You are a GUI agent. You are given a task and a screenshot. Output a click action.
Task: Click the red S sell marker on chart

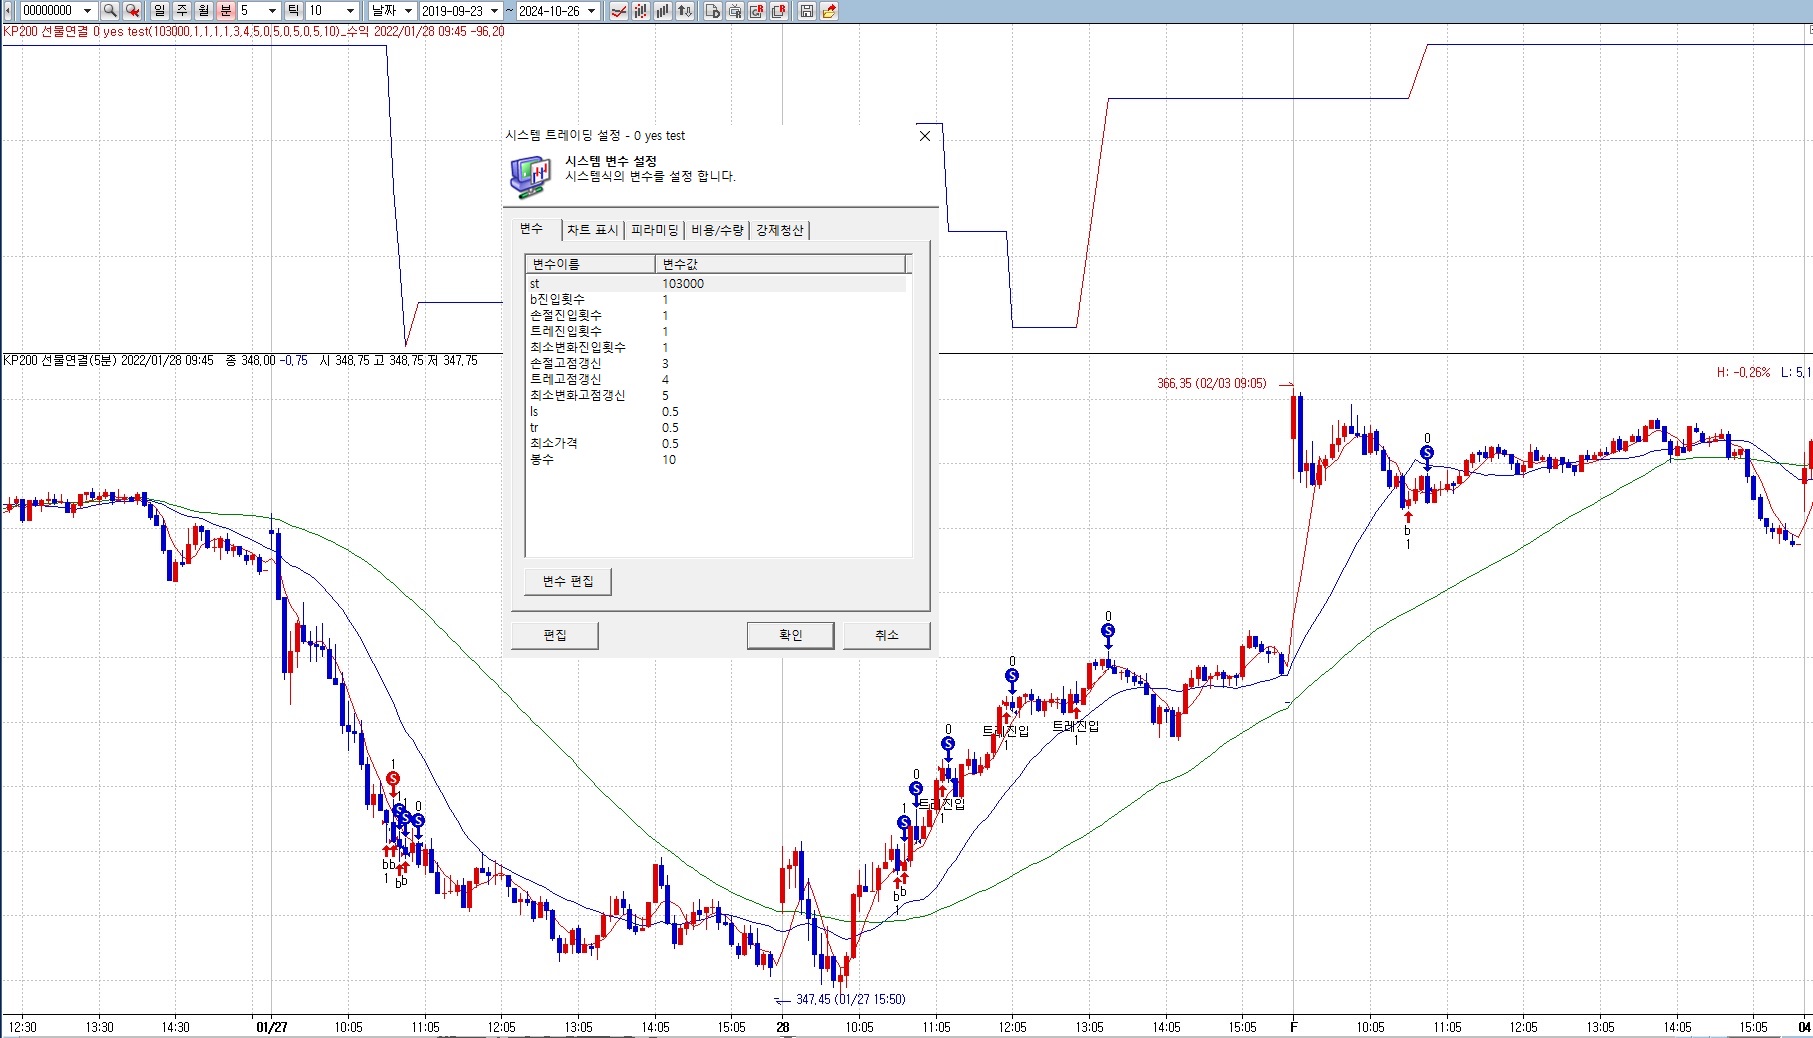point(393,779)
